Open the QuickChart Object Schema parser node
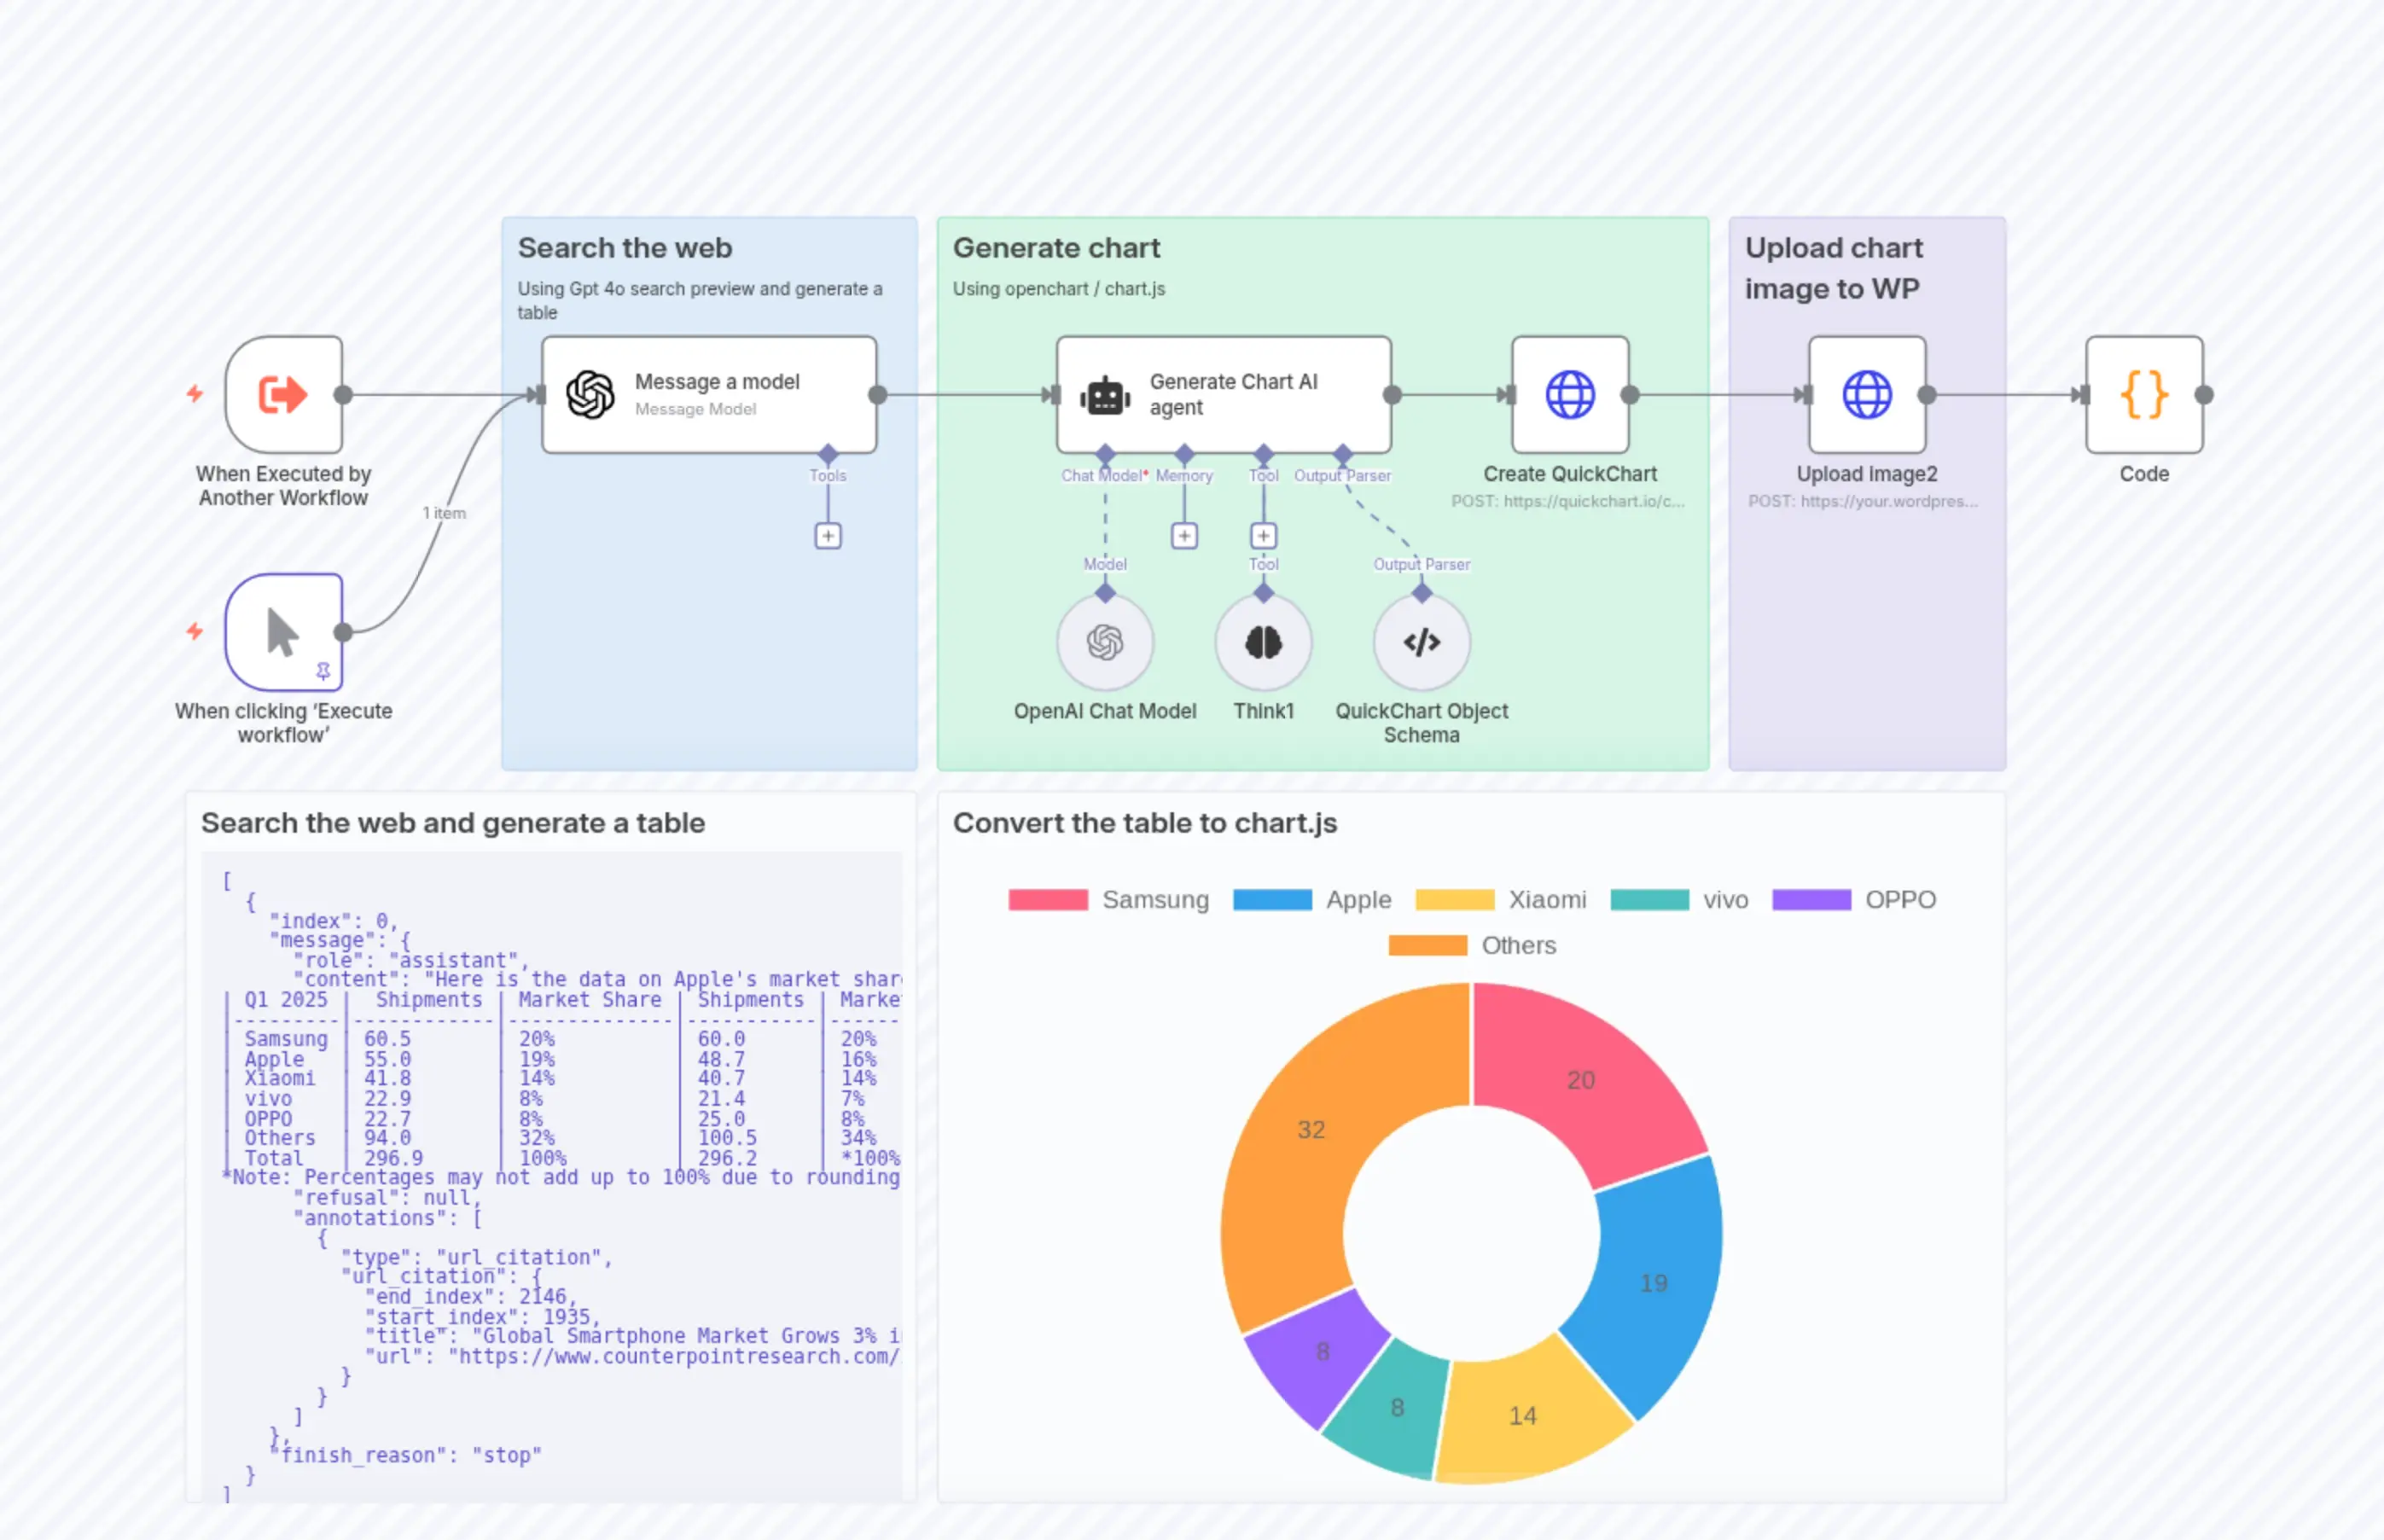Image resolution: width=2384 pixels, height=1540 pixels. point(1421,642)
